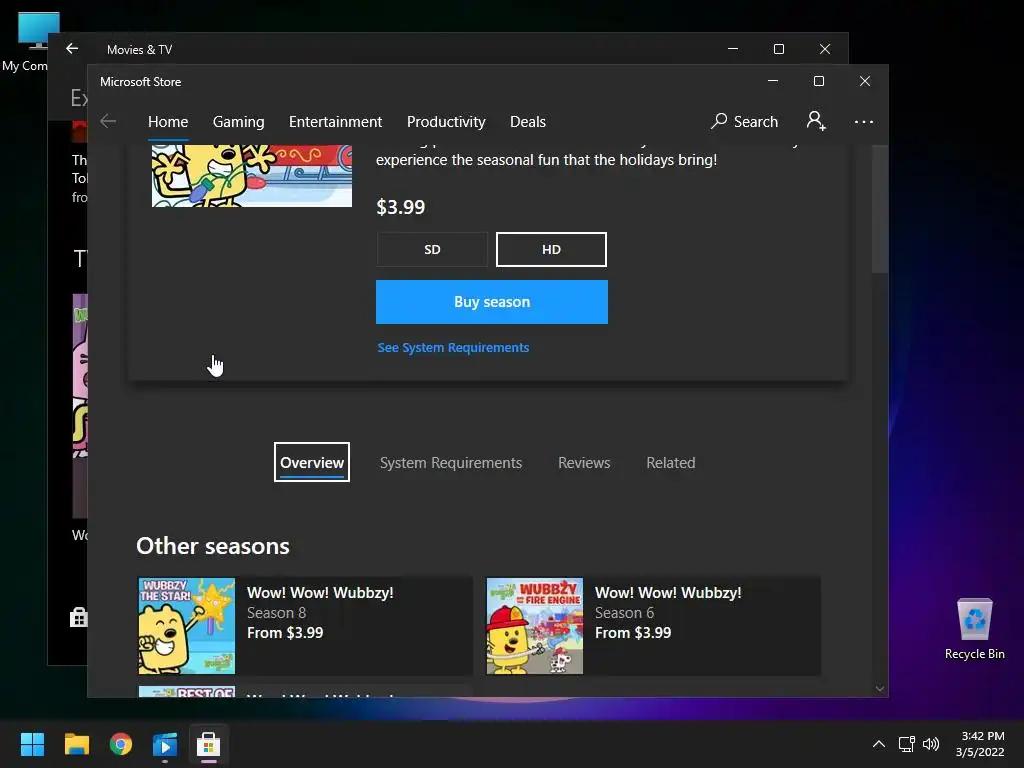
Task: Click the Microsoft Store vertical scrollbar thumb
Action: (879, 208)
